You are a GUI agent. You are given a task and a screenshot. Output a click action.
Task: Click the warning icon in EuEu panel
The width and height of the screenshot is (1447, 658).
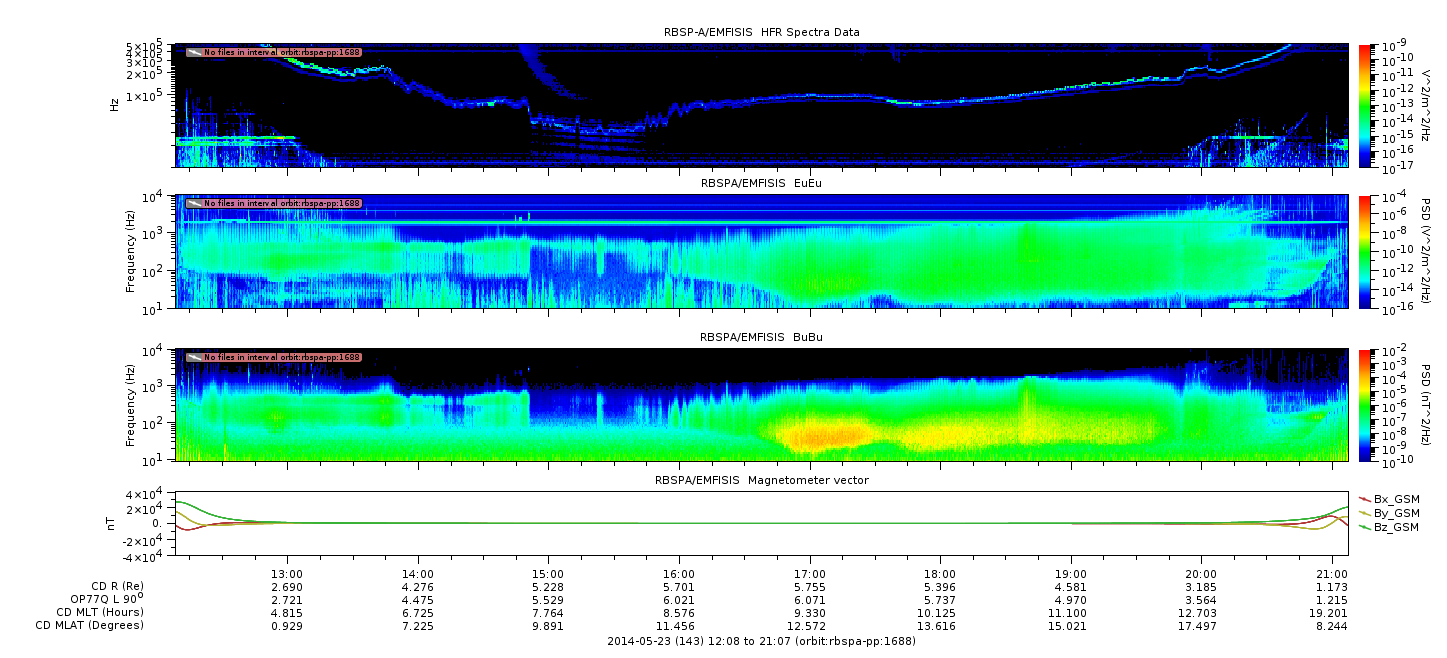pyautogui.click(x=194, y=204)
